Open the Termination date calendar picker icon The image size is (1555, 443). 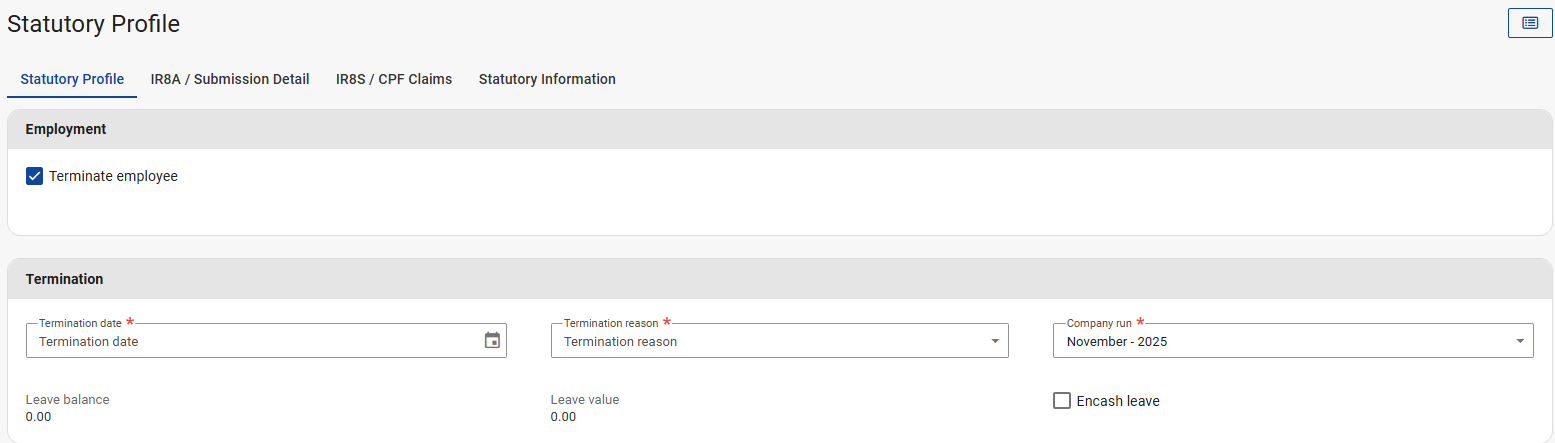point(492,341)
